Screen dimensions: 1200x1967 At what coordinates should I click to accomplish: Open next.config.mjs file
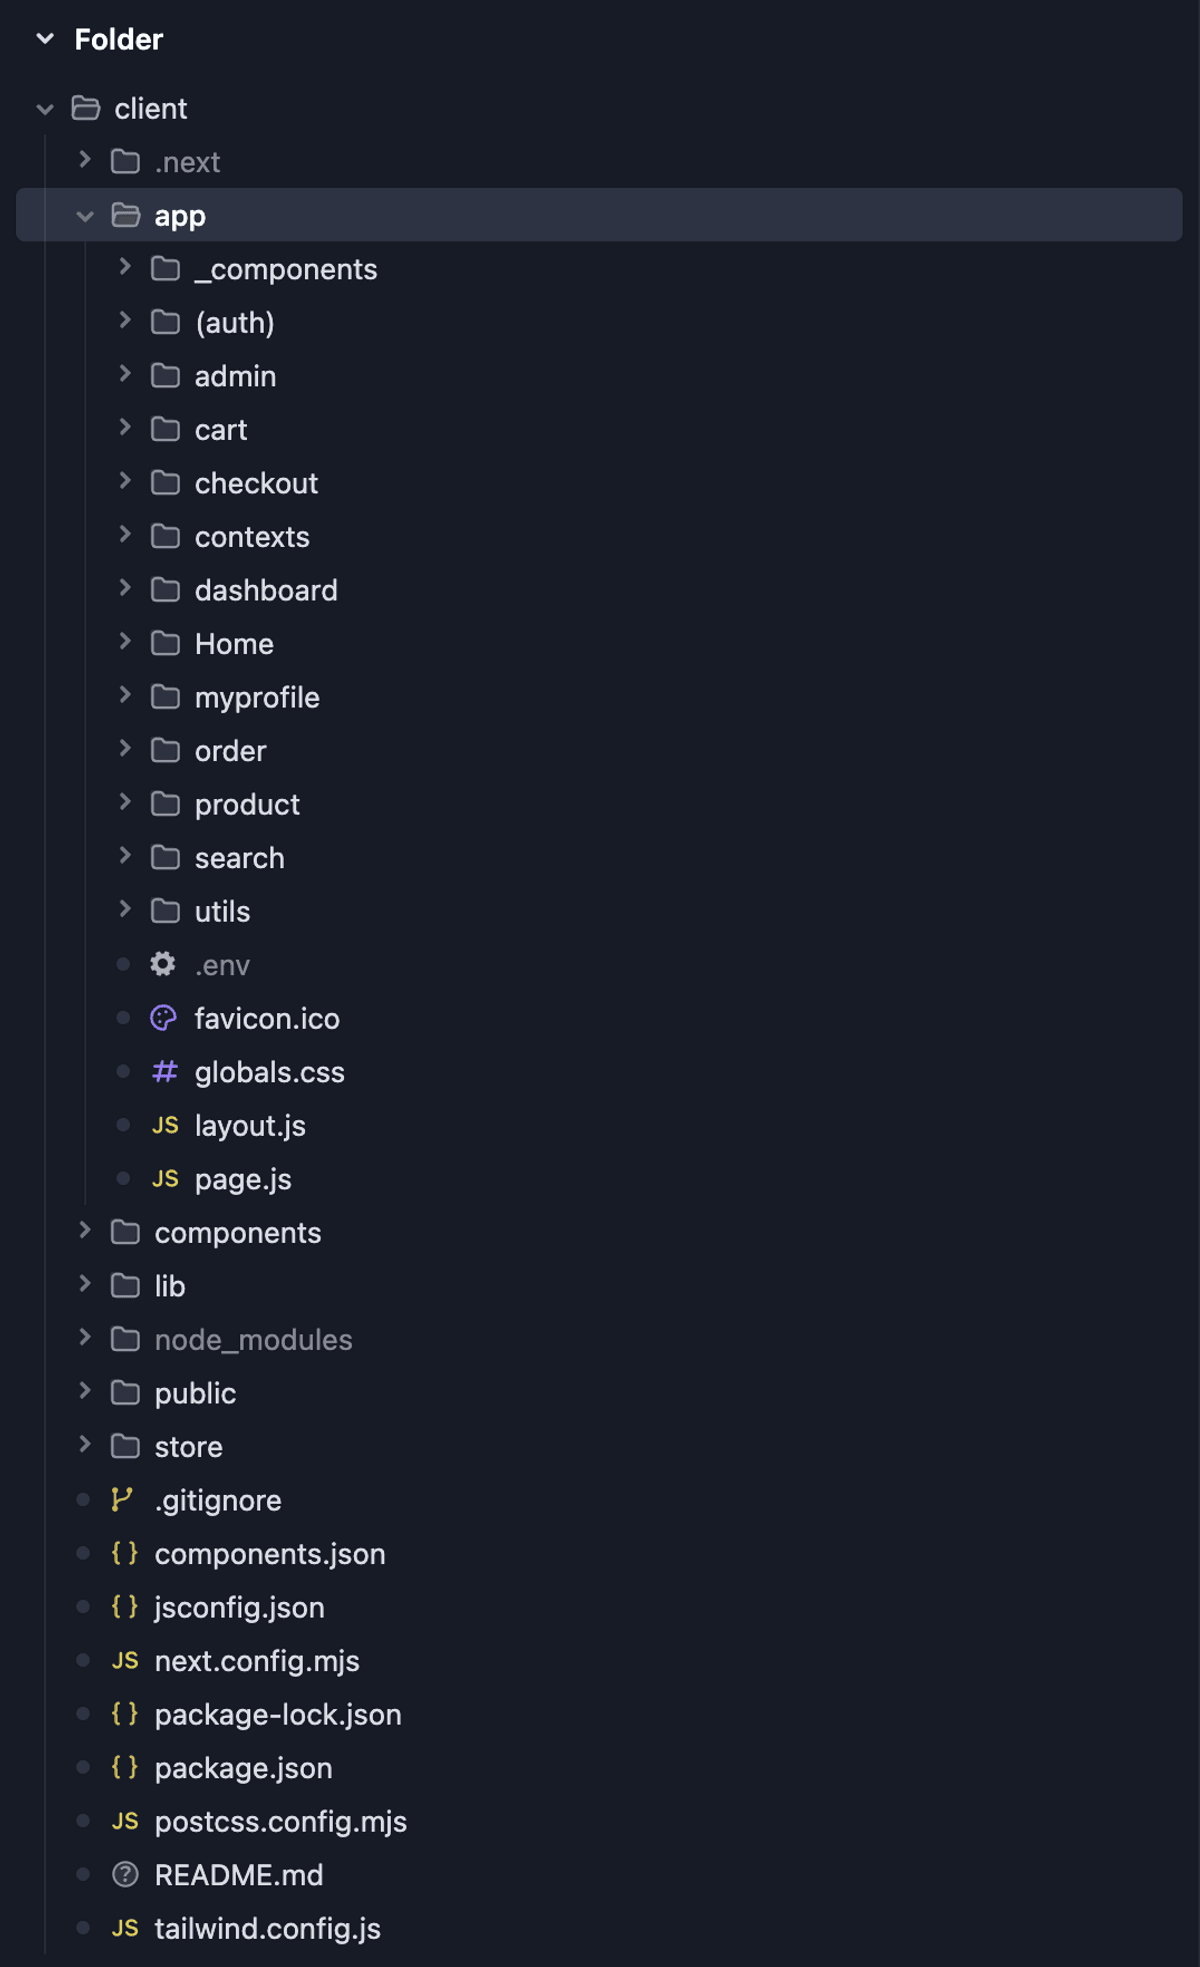click(x=257, y=1661)
